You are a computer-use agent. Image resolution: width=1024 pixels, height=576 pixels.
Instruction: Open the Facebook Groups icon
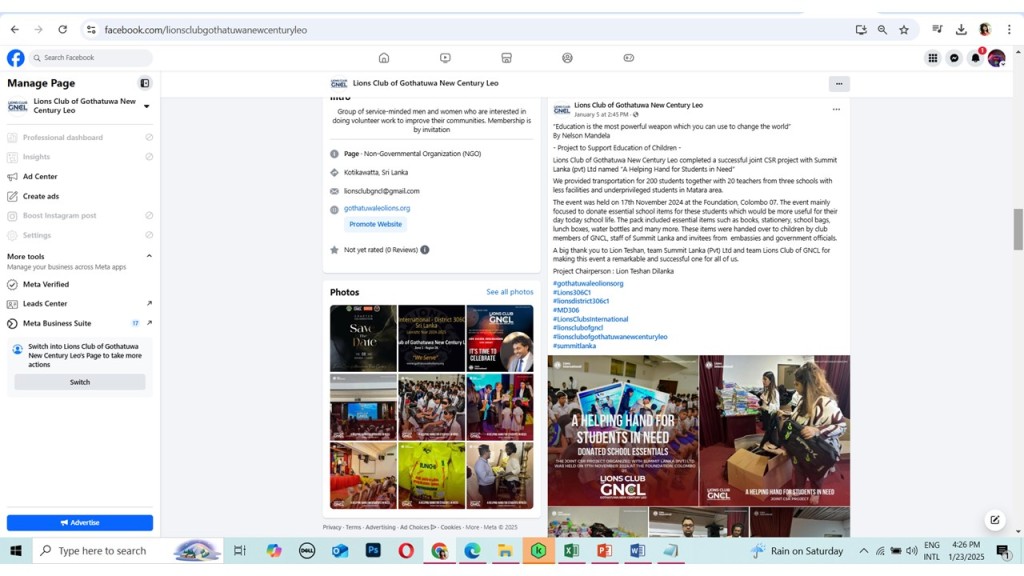pos(568,57)
